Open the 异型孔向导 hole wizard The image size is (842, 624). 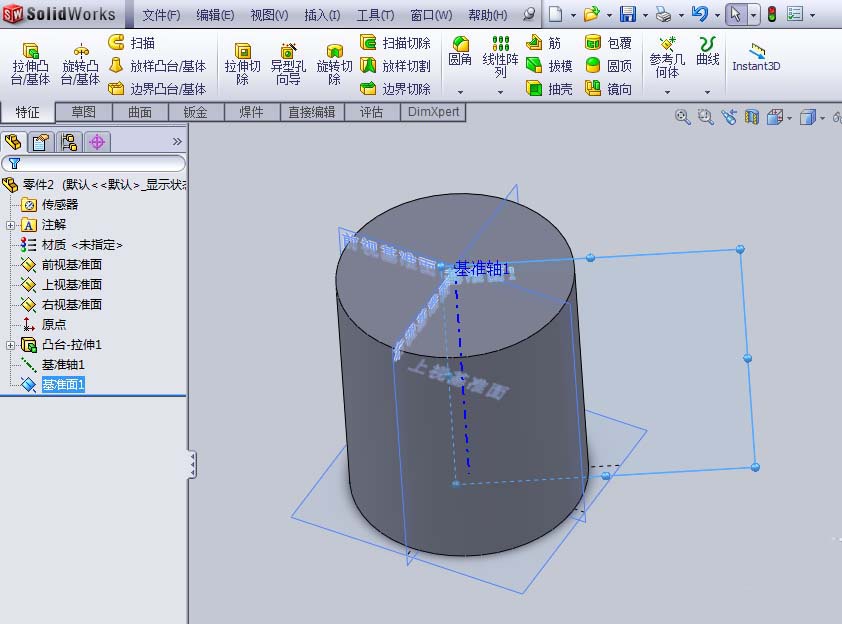coord(288,64)
